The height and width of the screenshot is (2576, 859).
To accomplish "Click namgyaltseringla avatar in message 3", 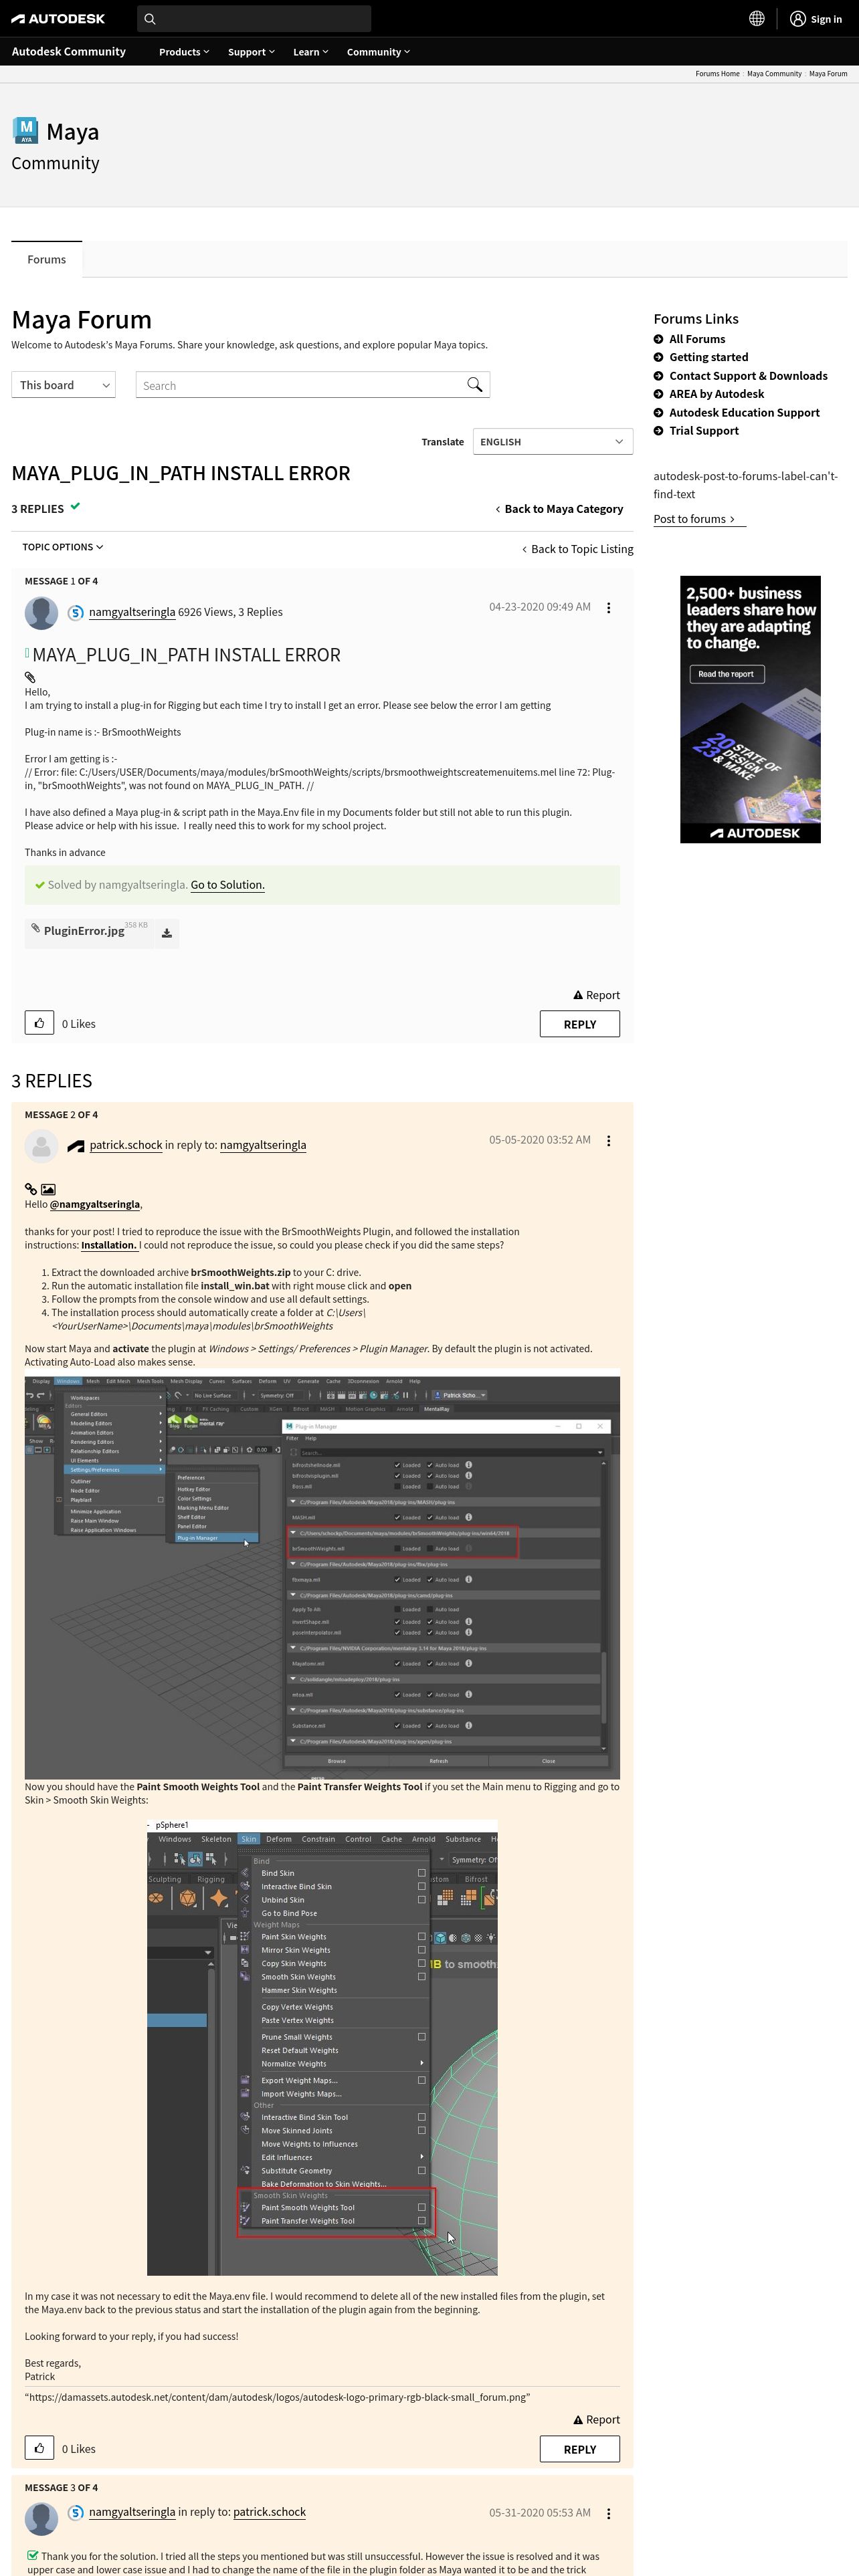I will 41,2519.
